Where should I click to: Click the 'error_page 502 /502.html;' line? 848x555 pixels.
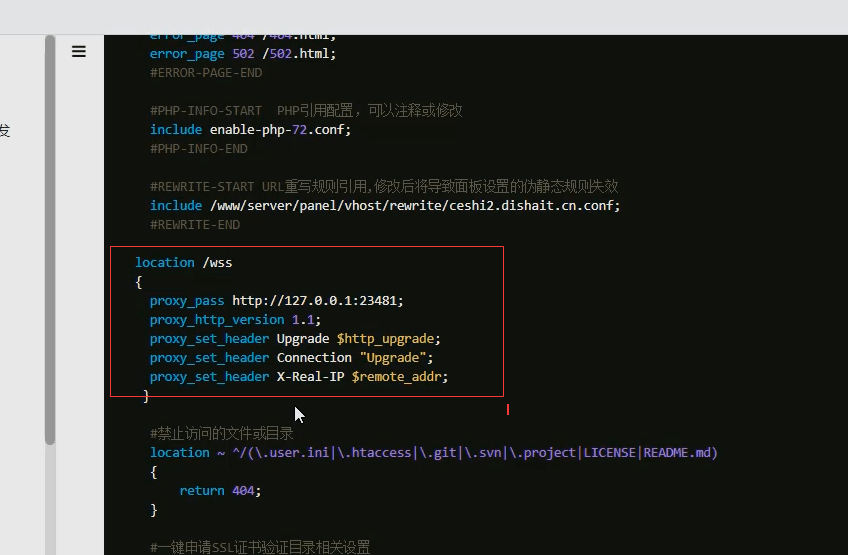click(x=243, y=54)
